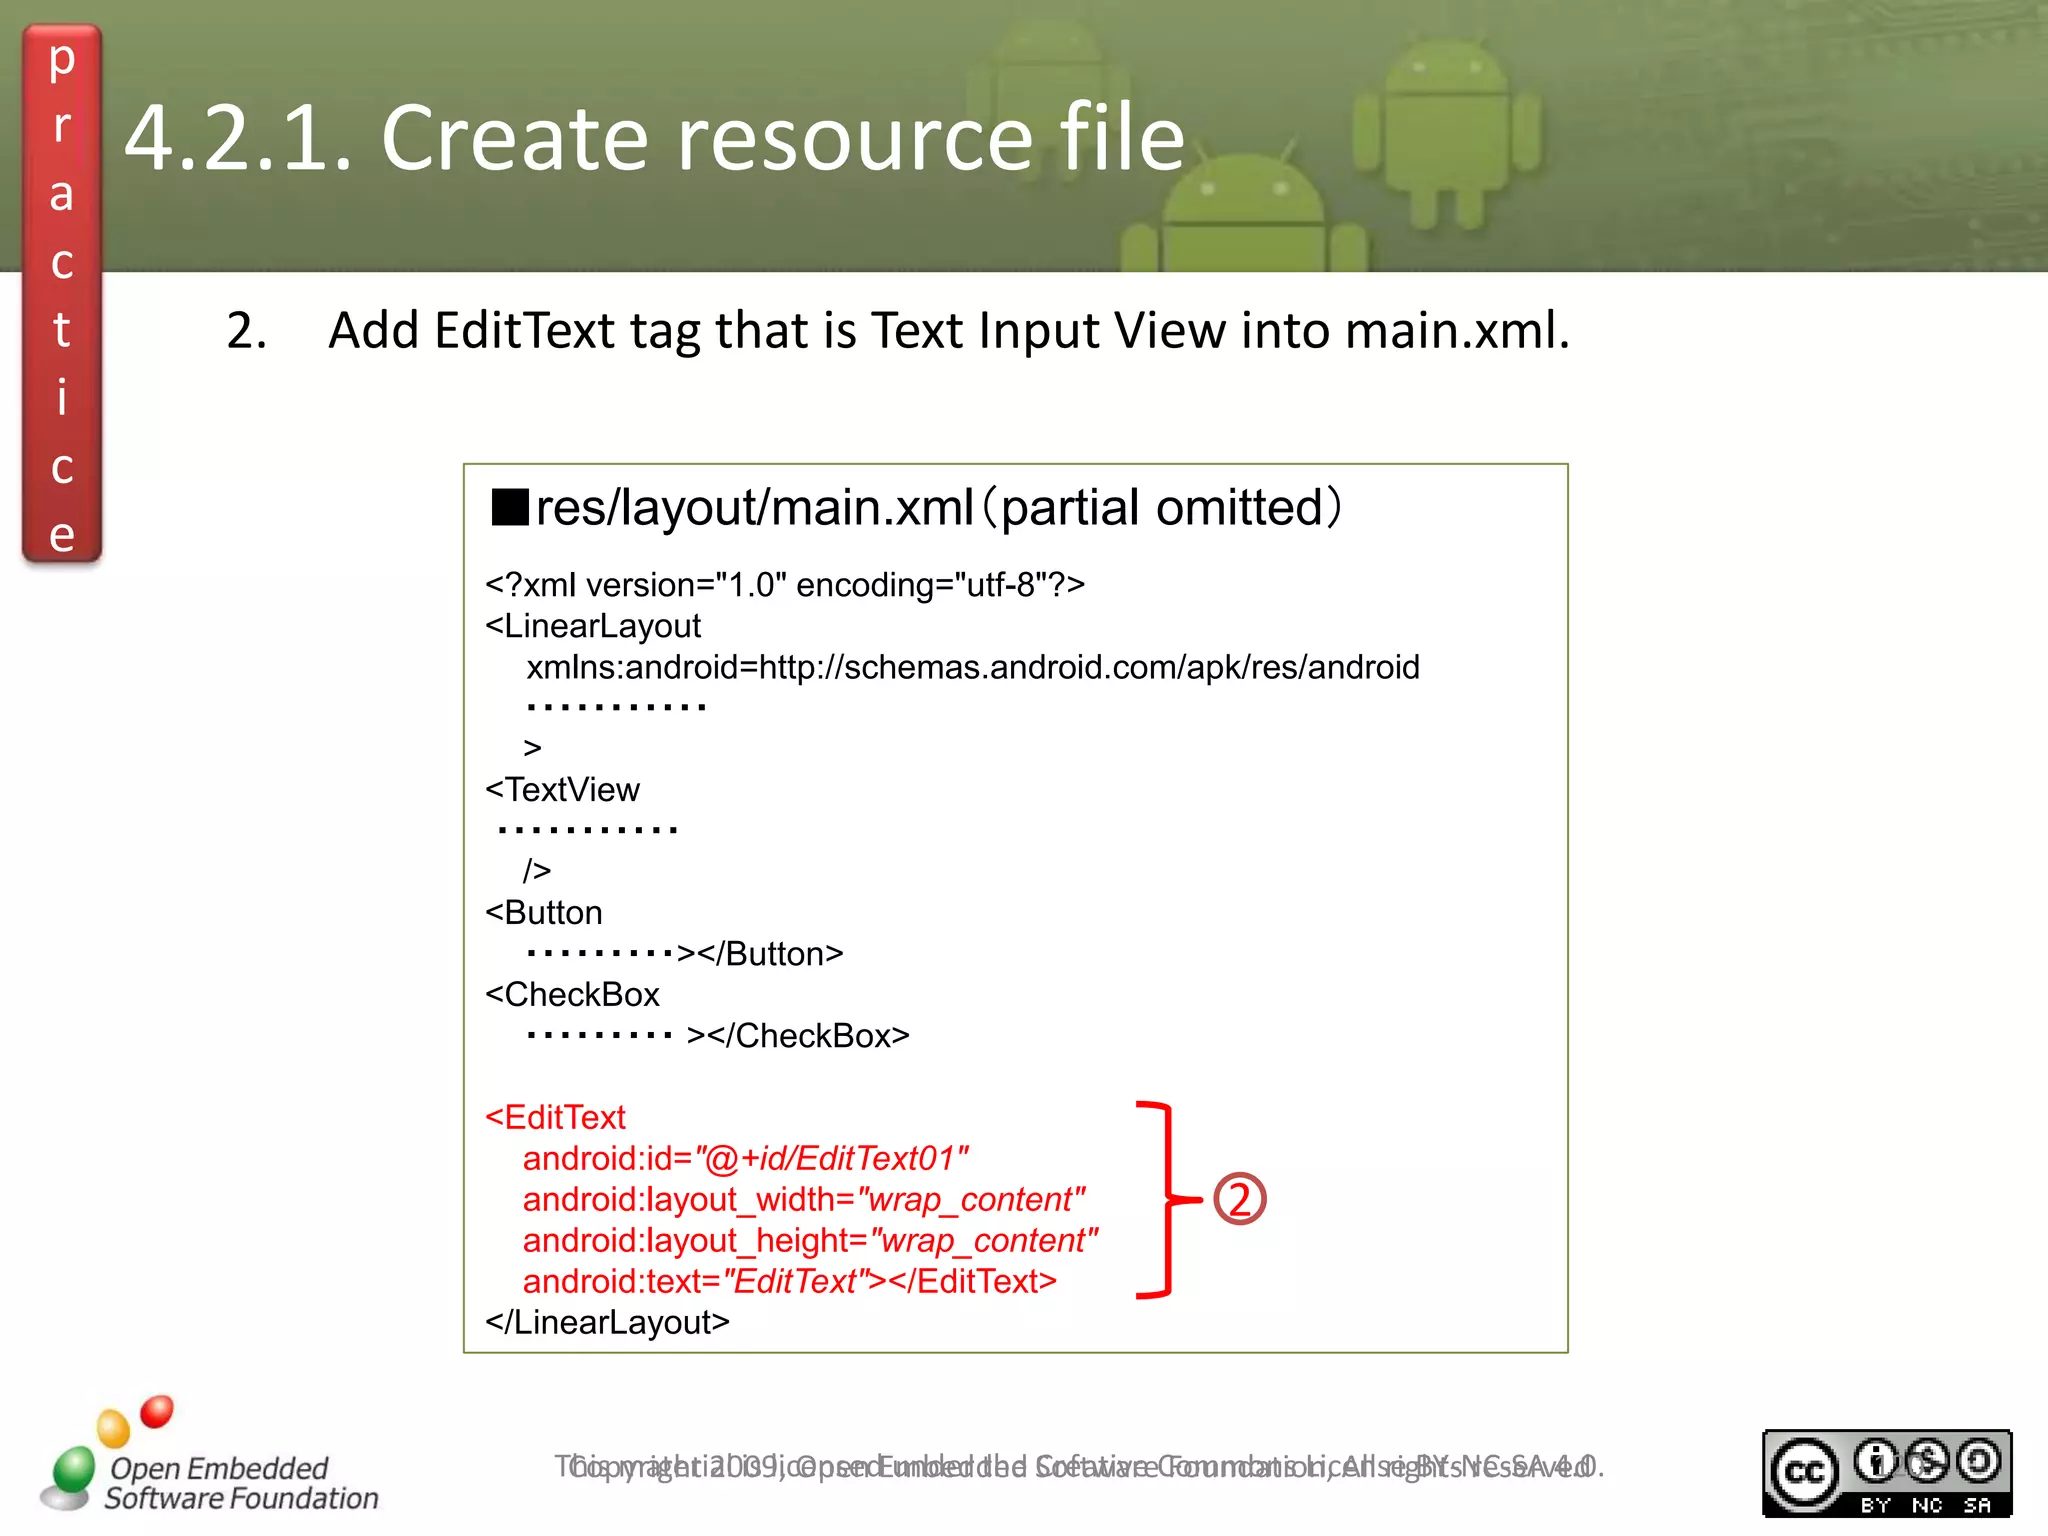Click the '</LinearLayout>' closing tag
This screenshot has height=1536, width=2048.
pyautogui.click(x=607, y=1322)
